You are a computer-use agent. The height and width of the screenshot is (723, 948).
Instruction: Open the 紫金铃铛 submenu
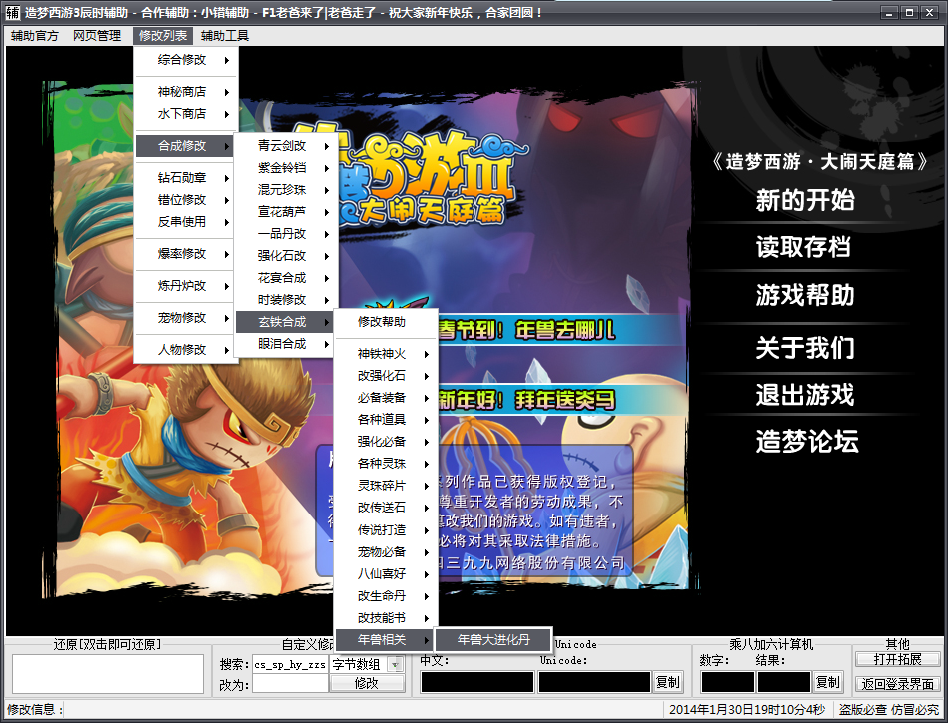click(x=286, y=167)
